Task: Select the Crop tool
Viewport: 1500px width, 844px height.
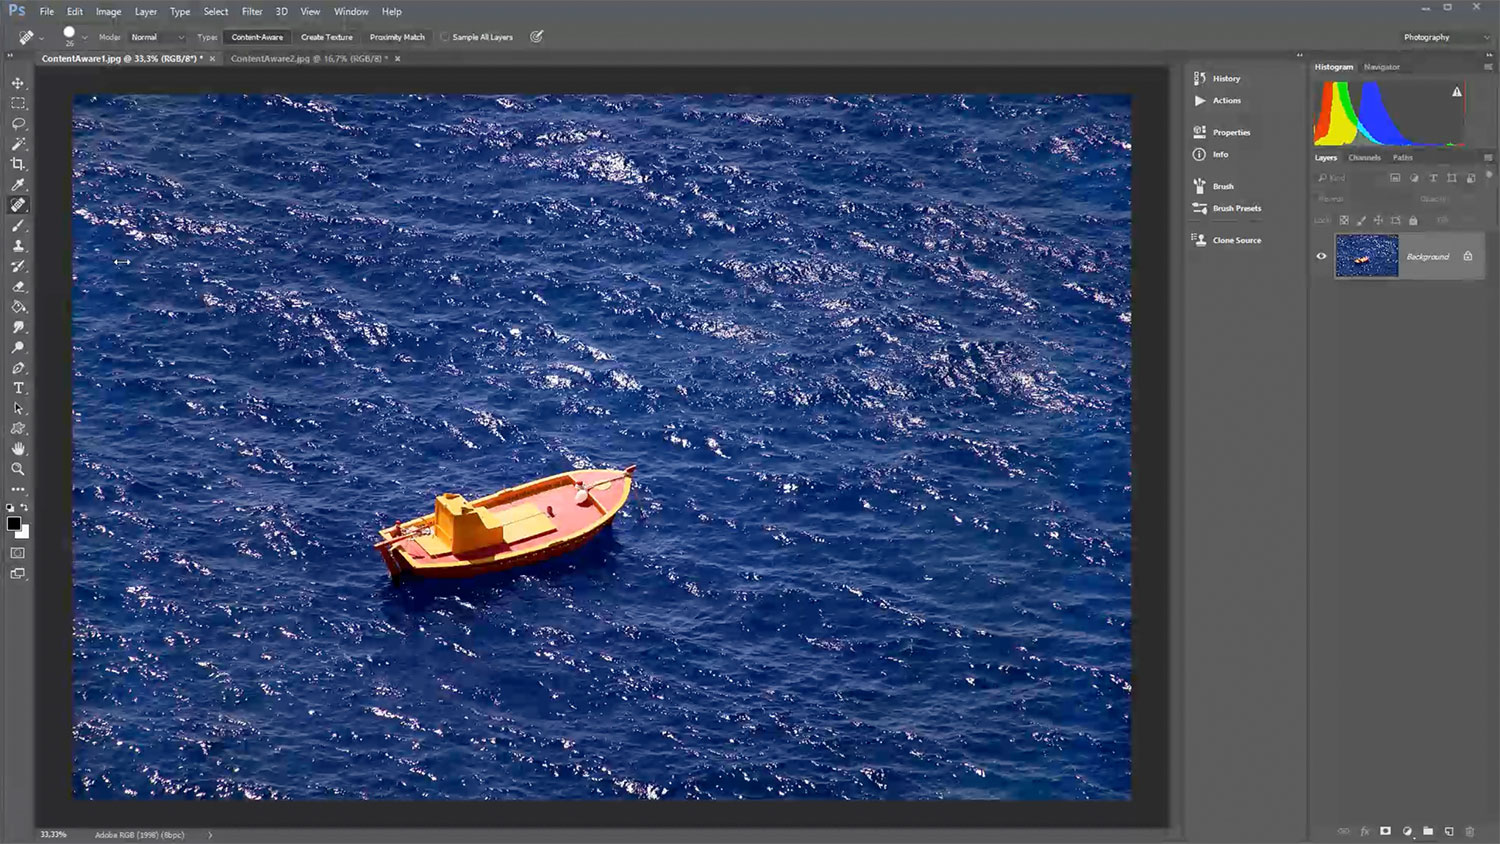Action: tap(18, 164)
